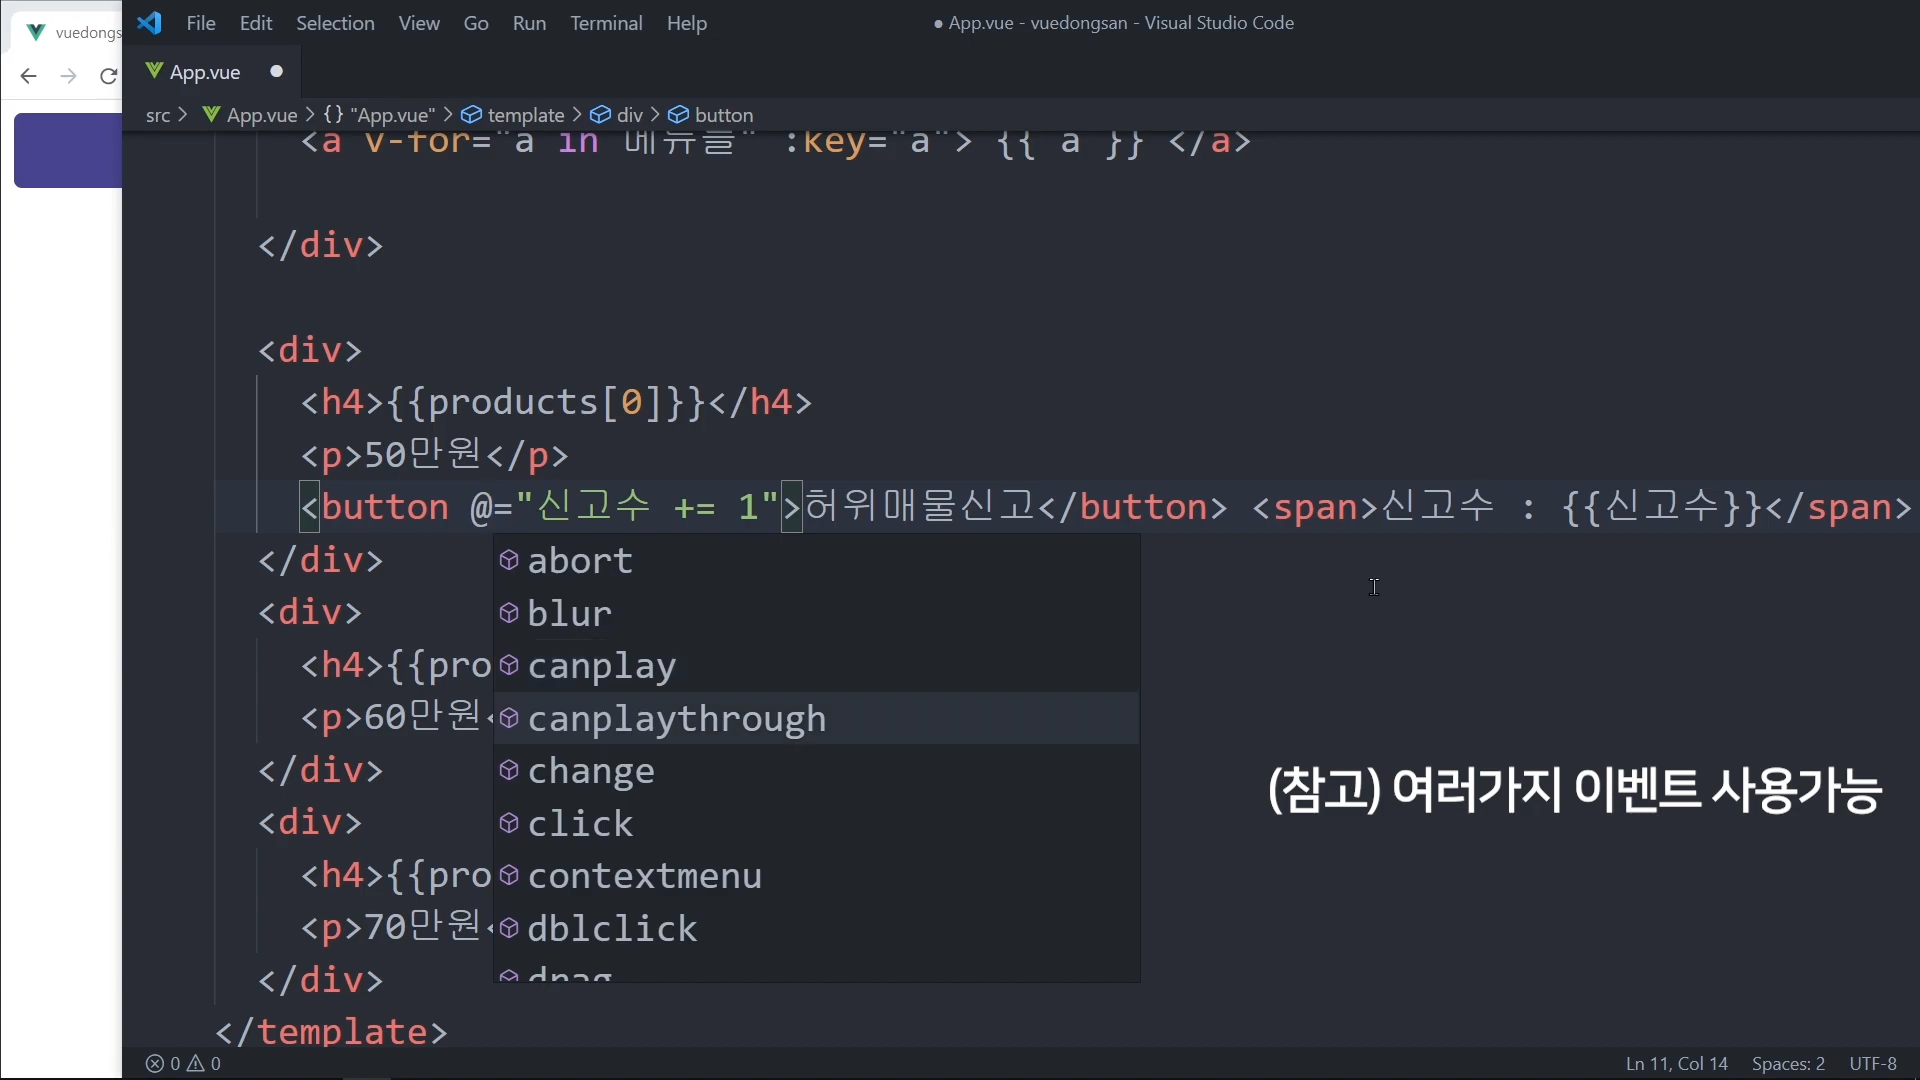Click the errors count icon in status bar
This screenshot has width=1920, height=1080.
pos(155,1064)
